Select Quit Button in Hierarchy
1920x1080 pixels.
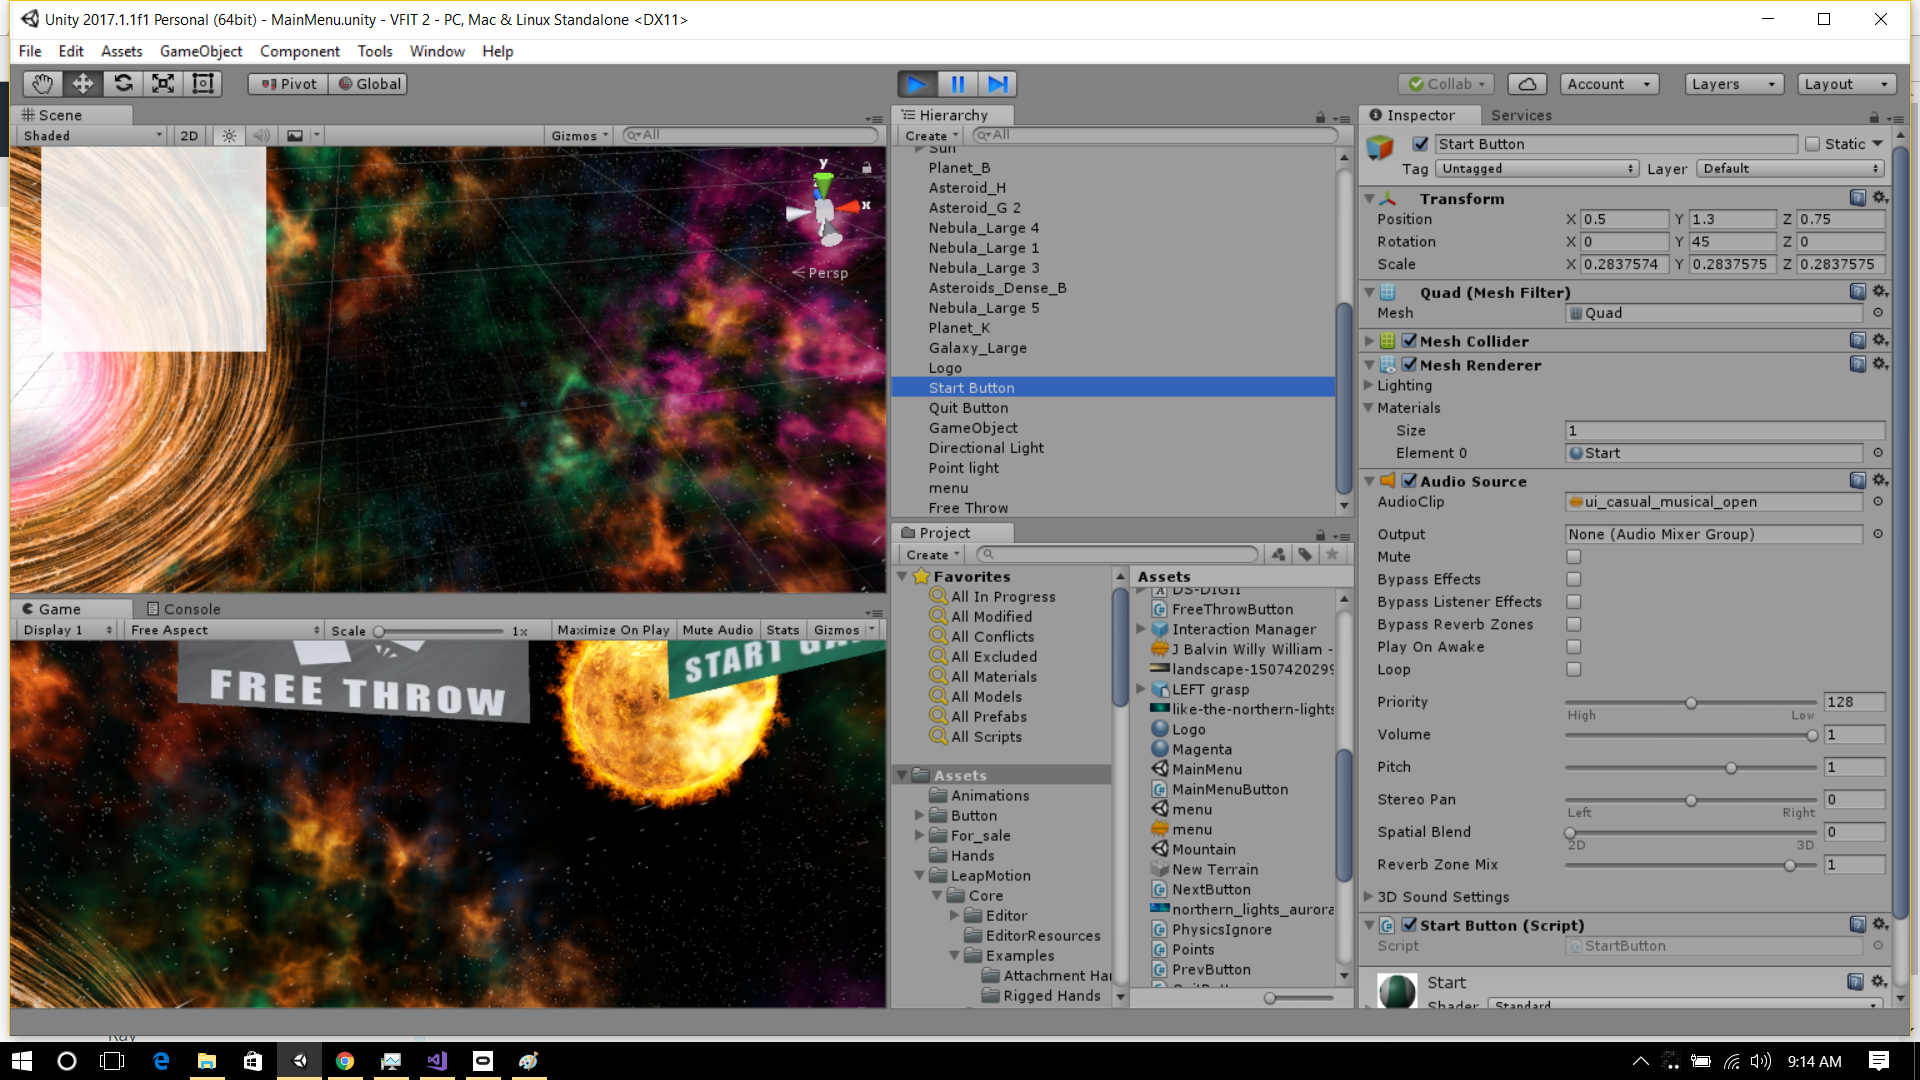[x=968, y=408]
